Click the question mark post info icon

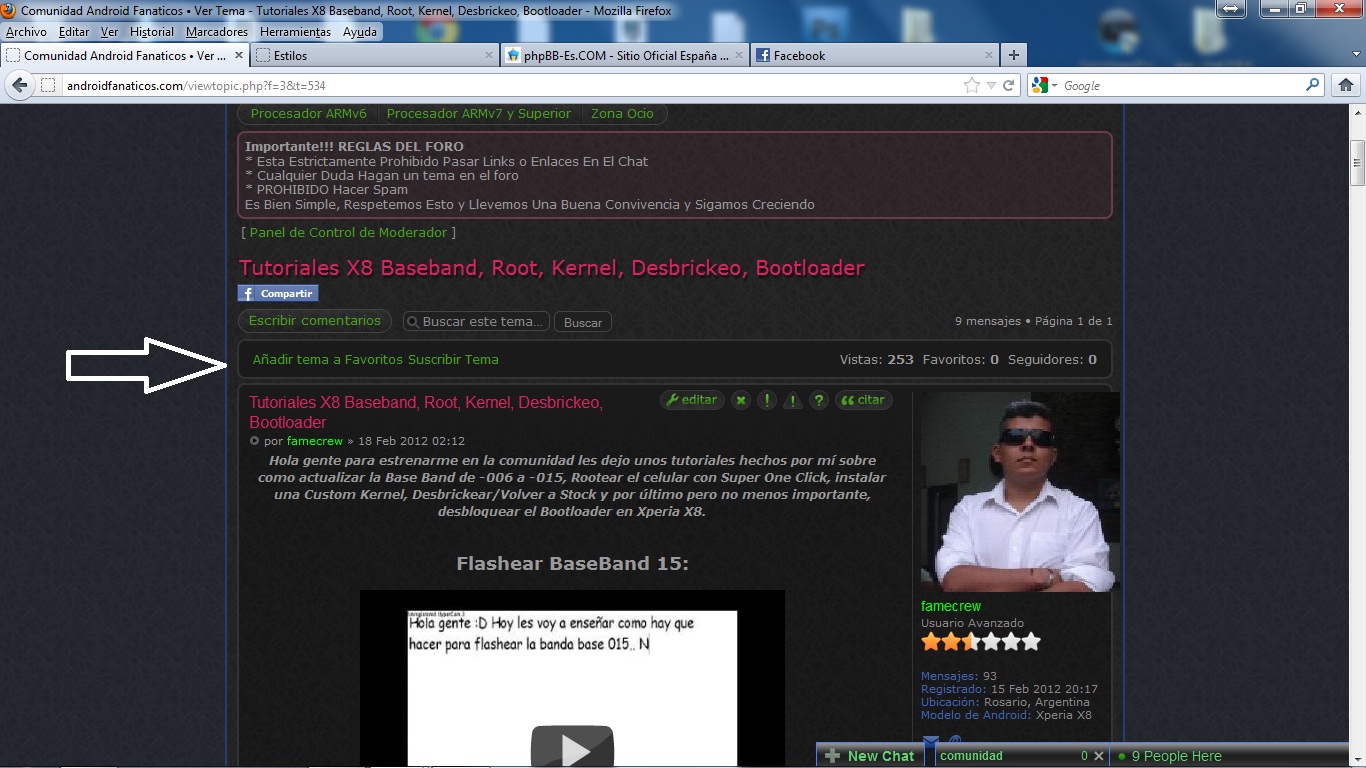[x=819, y=401]
